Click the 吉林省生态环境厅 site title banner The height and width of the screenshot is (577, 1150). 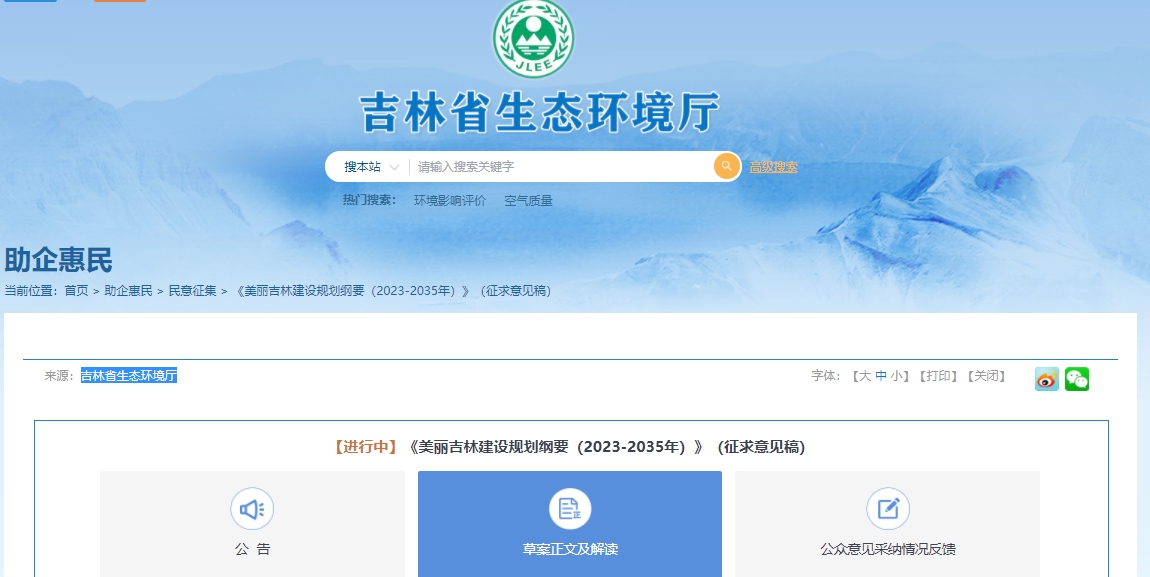coord(540,113)
